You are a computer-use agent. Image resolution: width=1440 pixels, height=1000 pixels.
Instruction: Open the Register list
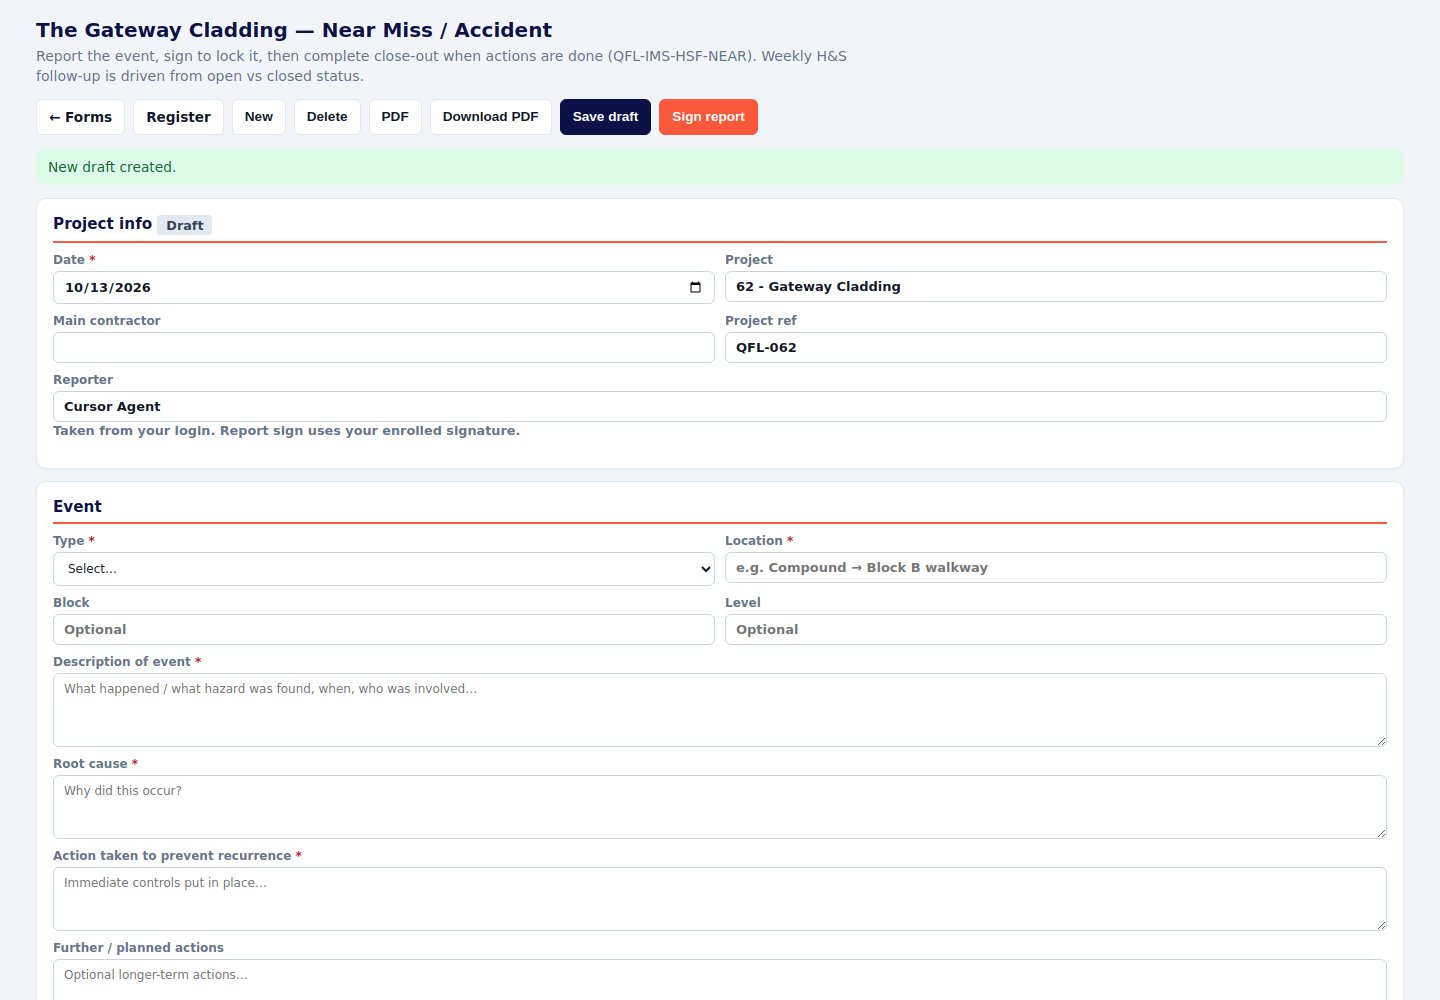pos(178,117)
